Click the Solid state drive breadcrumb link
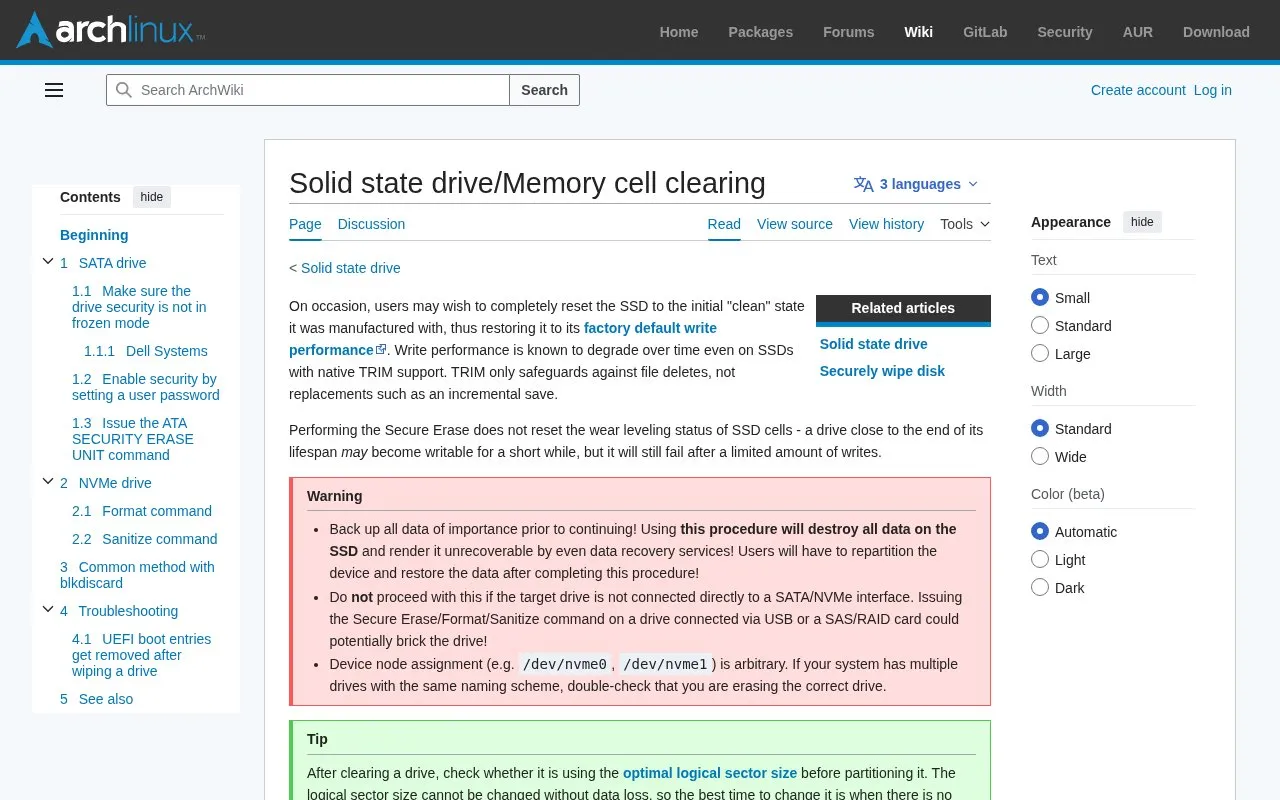This screenshot has height=800, width=1280. [x=350, y=268]
